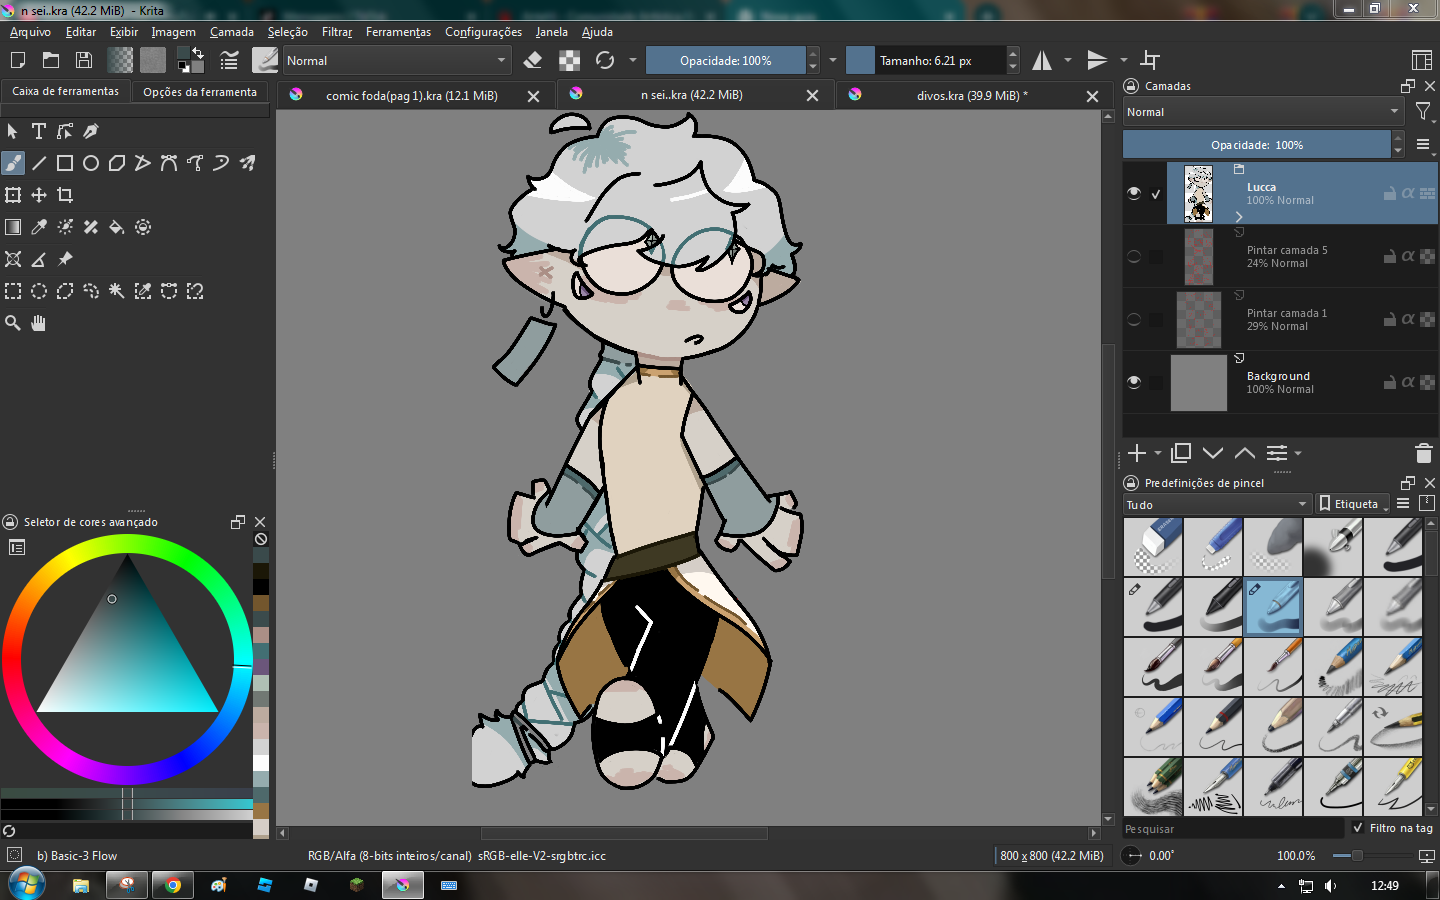Open the Filtrar menu
Image resolution: width=1440 pixels, height=900 pixels.
coord(337,32)
